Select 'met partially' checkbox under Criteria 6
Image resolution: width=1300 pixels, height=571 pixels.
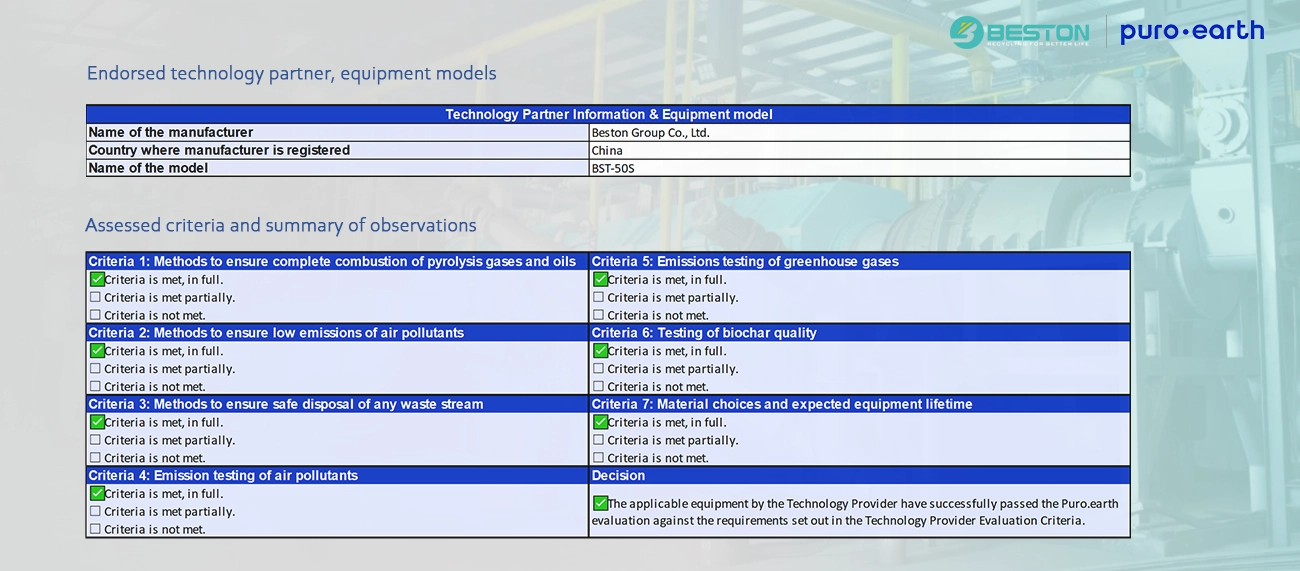coord(599,369)
